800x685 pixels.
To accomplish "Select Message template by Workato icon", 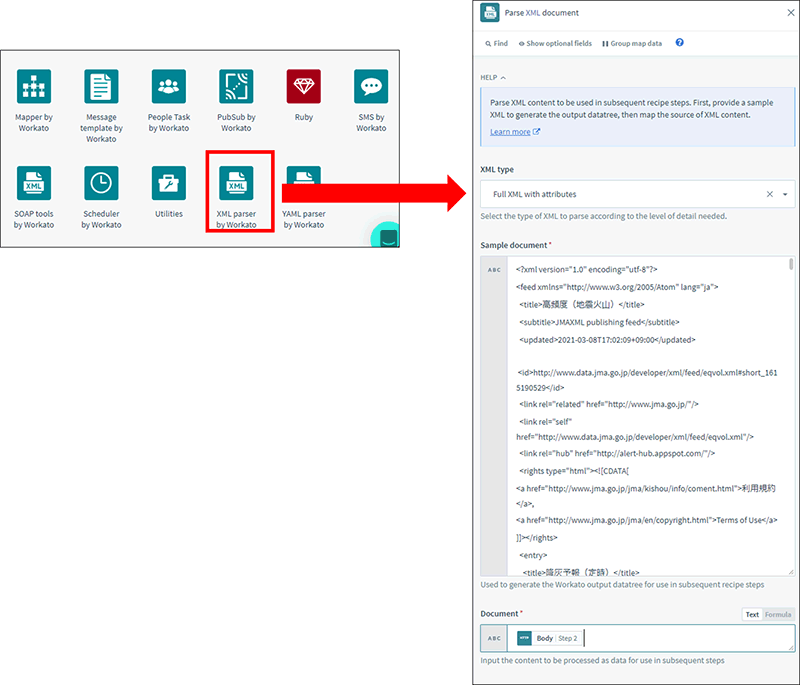I will click(x=101, y=86).
